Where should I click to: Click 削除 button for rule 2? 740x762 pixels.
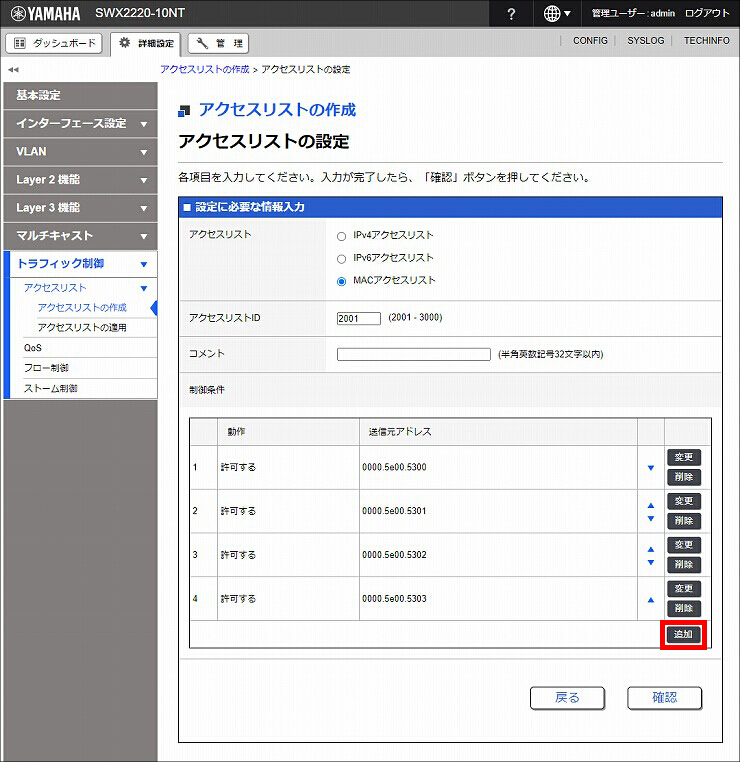[684, 521]
